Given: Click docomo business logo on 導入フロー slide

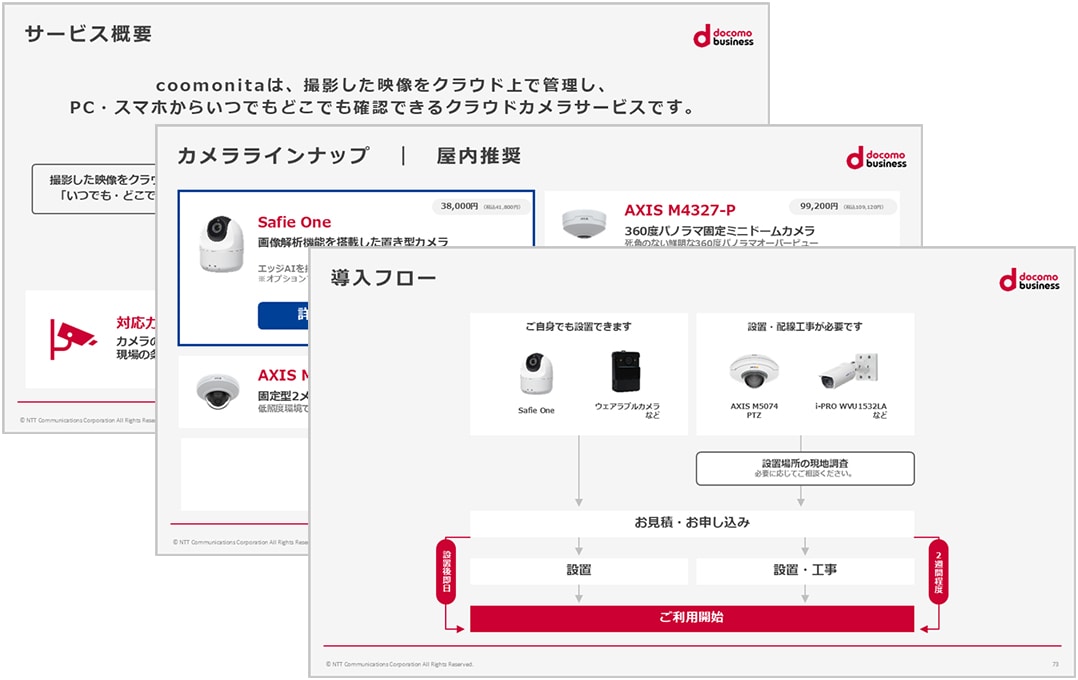Looking at the screenshot, I should [x=1029, y=280].
